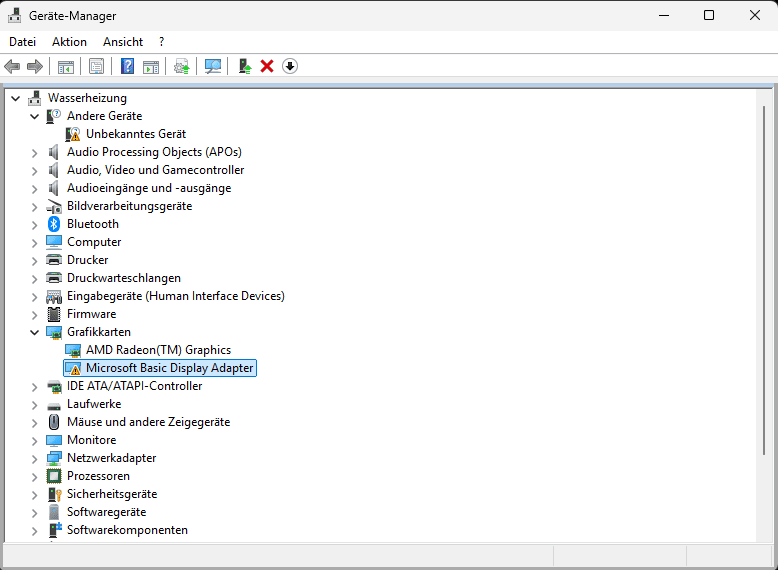Click the circled down-arrow toolbar icon
Viewport: 778px width, 570px height.
click(290, 66)
